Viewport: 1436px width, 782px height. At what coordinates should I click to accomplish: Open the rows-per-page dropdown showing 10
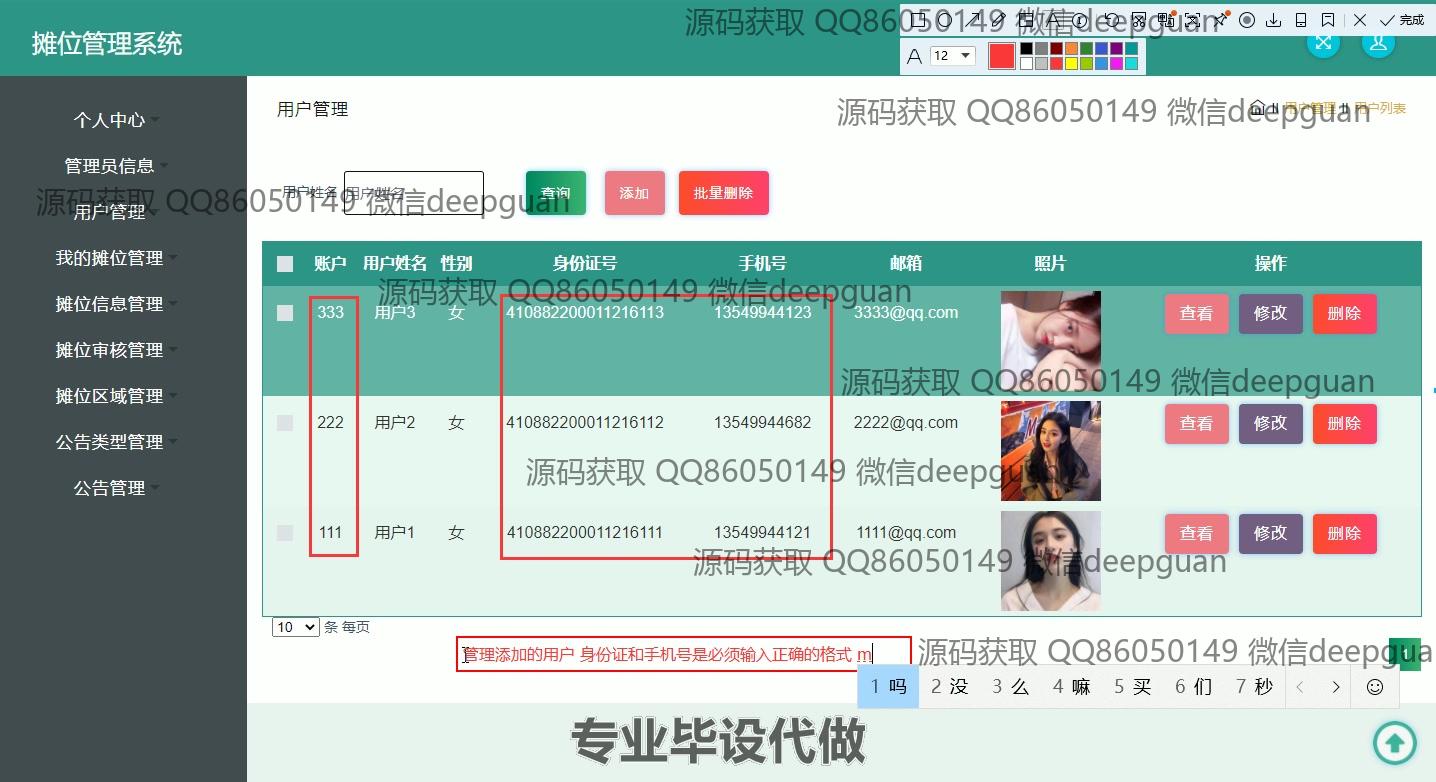[x=295, y=627]
